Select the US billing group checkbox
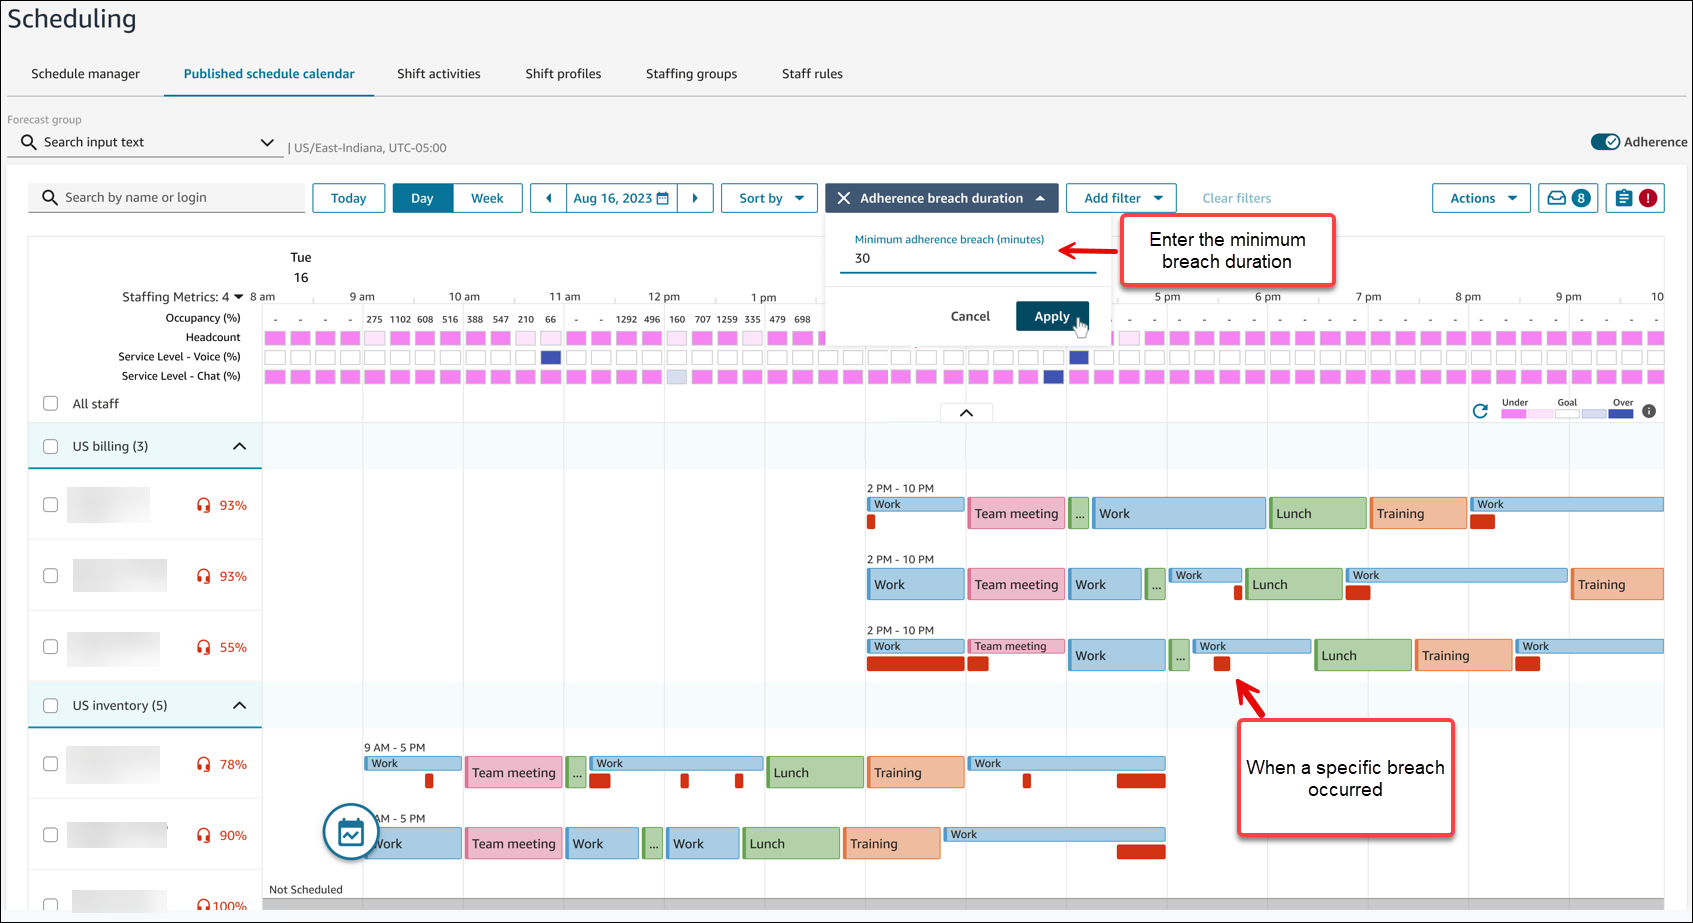 pos(50,446)
